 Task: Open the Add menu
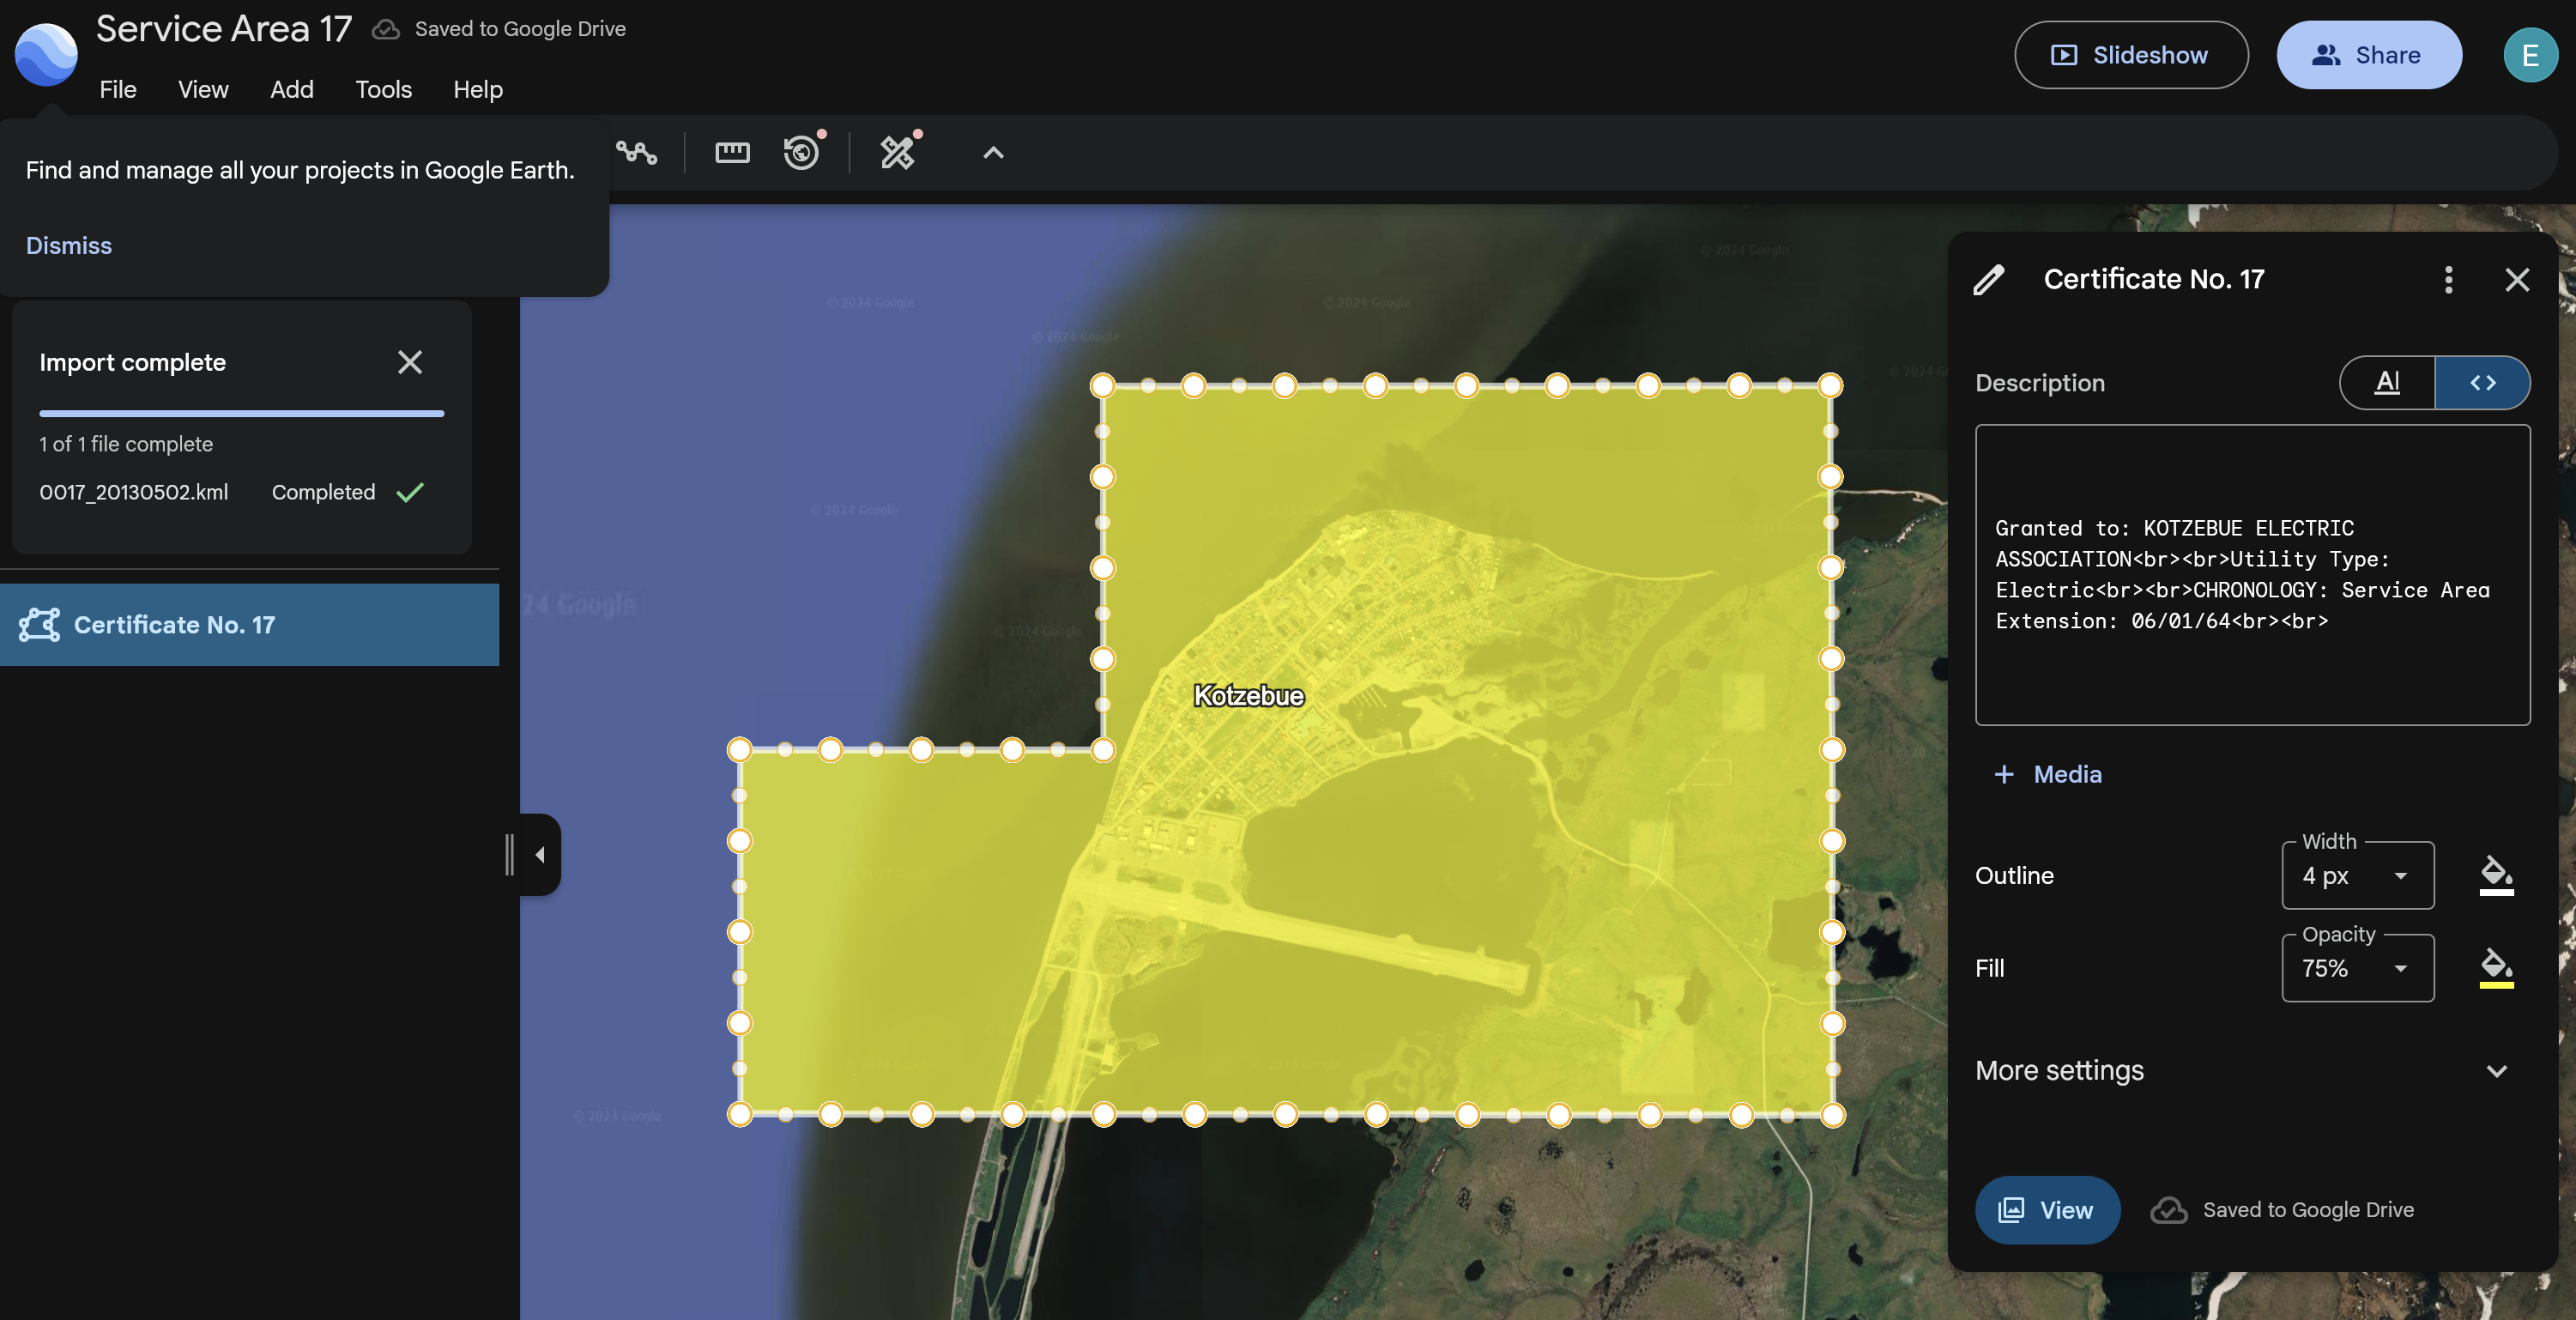point(292,89)
